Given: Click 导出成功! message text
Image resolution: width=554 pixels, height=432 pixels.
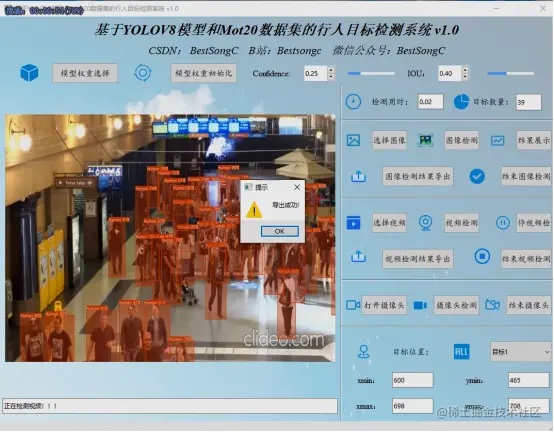Looking at the screenshot, I should [285, 205].
